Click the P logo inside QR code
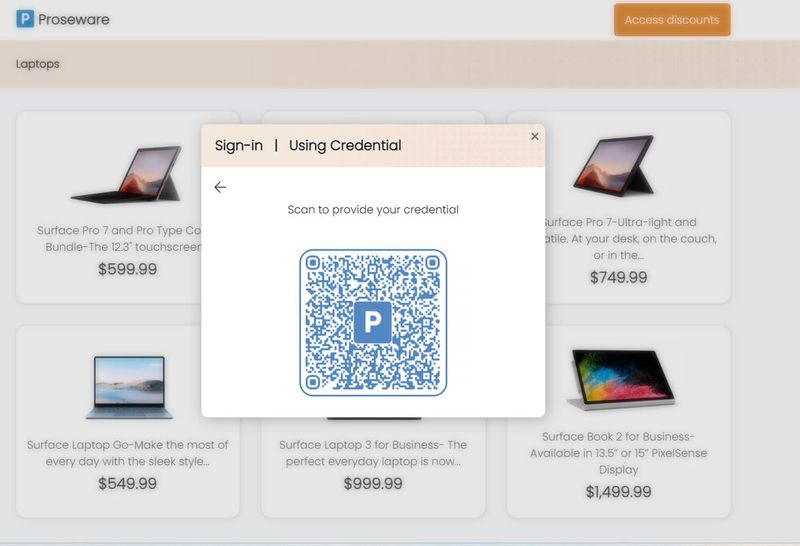The width and height of the screenshot is (800, 546). 372,322
